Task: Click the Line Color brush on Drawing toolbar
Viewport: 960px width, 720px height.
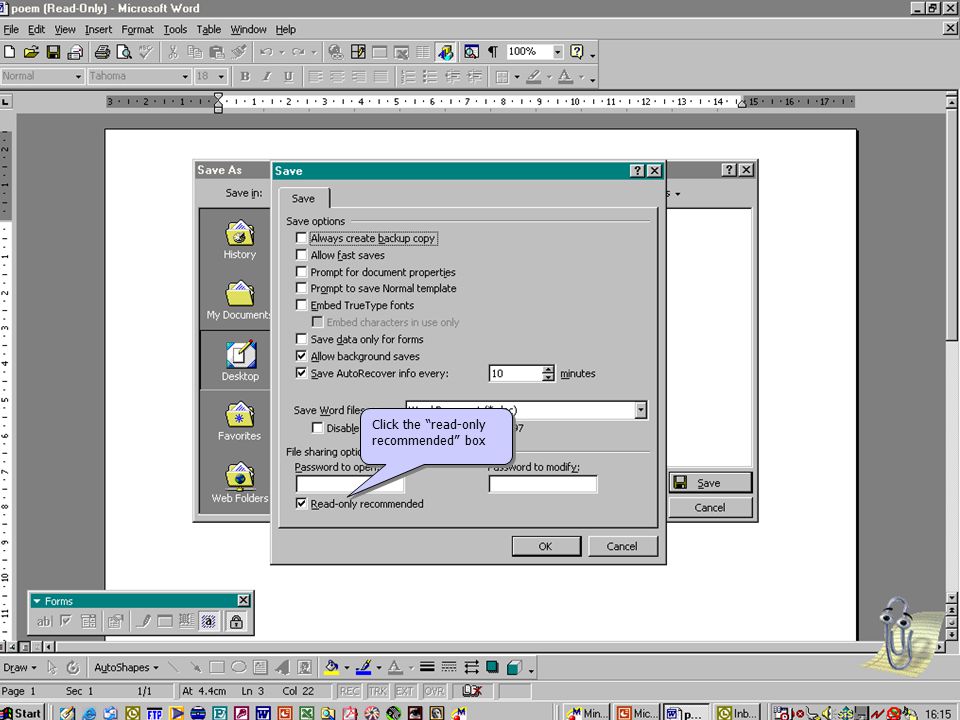Action: [x=364, y=667]
